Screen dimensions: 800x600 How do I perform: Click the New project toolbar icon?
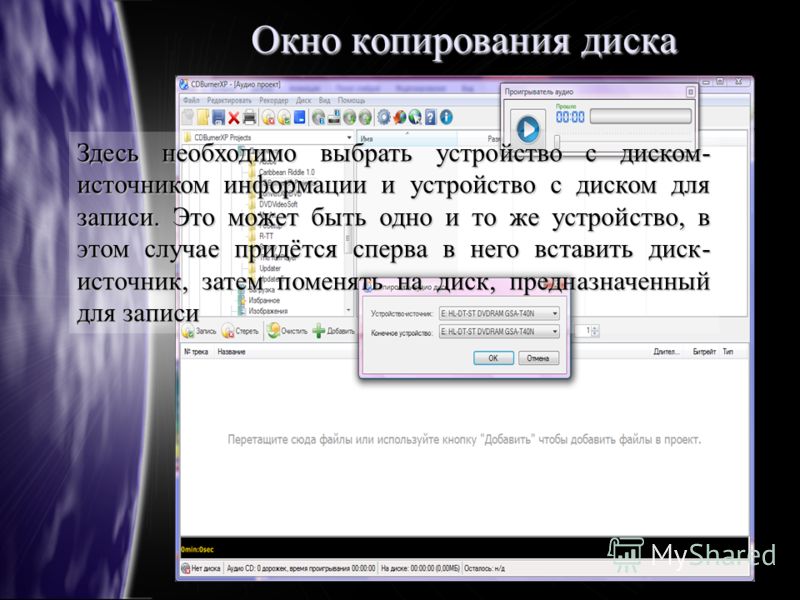click(188, 117)
